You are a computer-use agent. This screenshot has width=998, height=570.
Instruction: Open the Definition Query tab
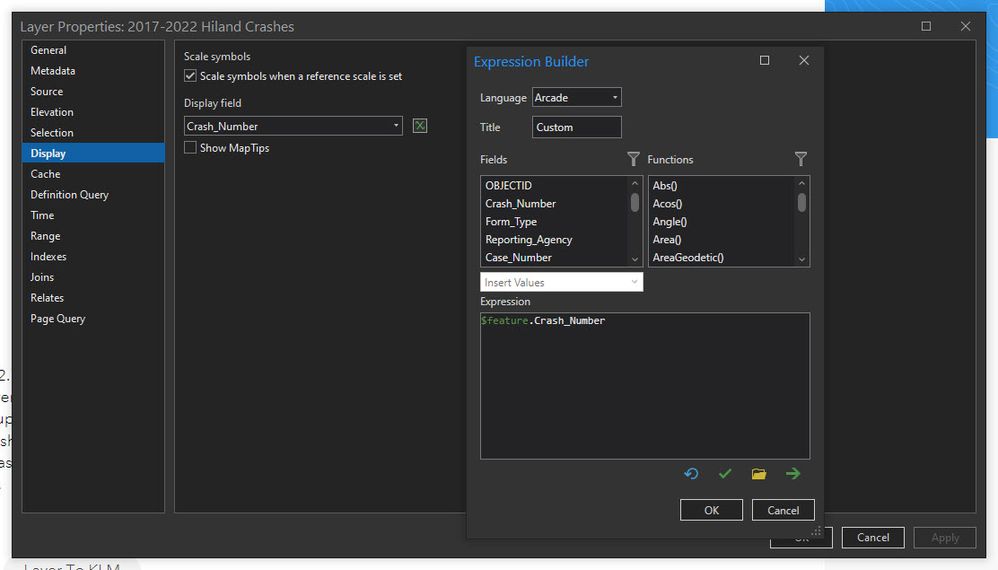pos(93,195)
